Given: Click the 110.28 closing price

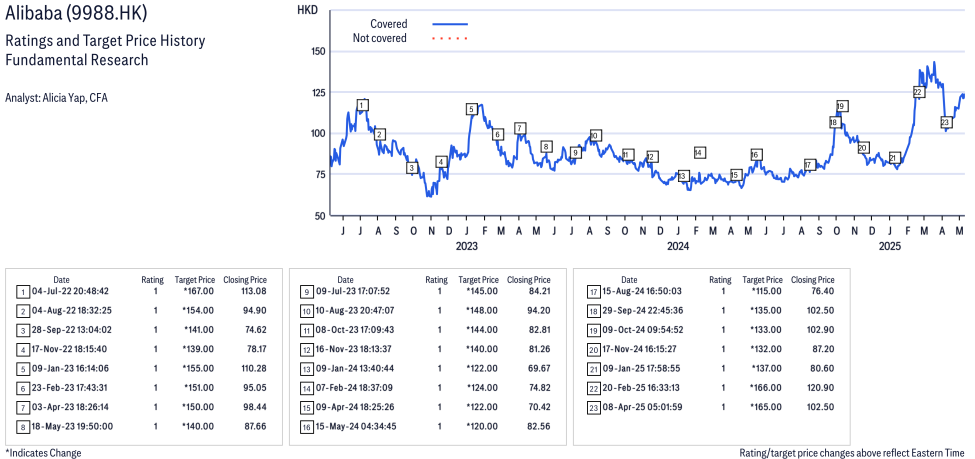Looking at the screenshot, I should [253, 368].
